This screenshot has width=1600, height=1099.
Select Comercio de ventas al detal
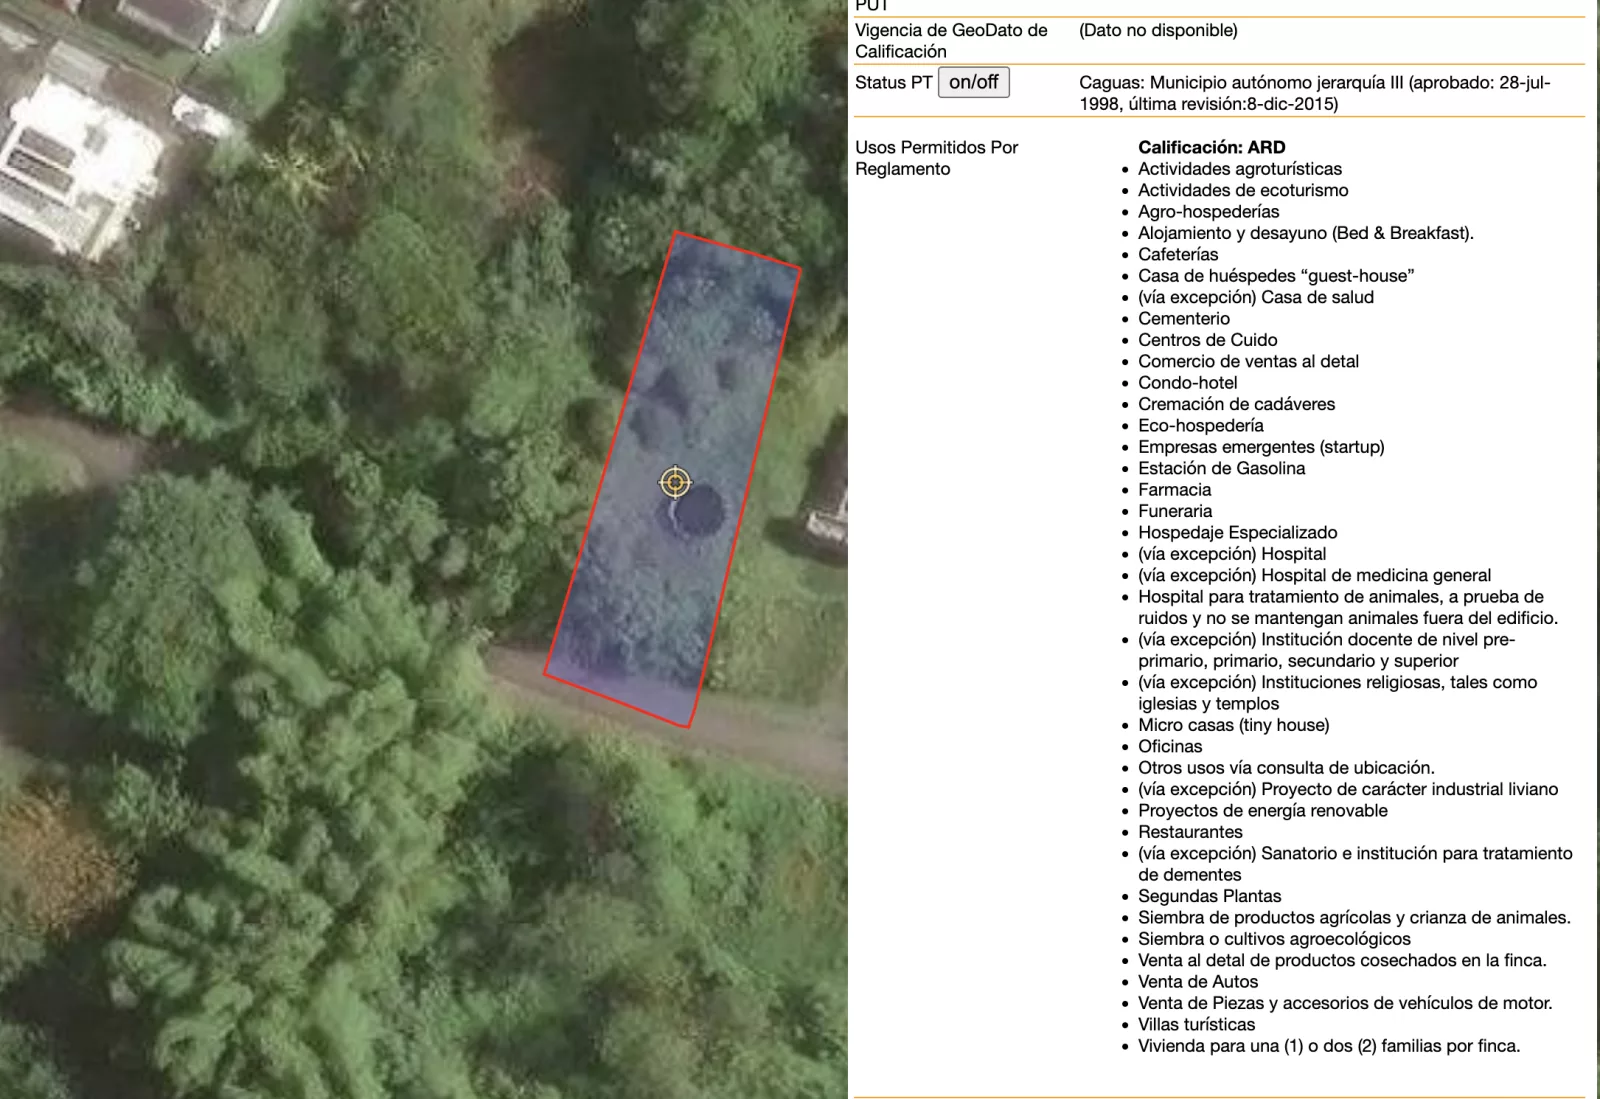(1248, 361)
